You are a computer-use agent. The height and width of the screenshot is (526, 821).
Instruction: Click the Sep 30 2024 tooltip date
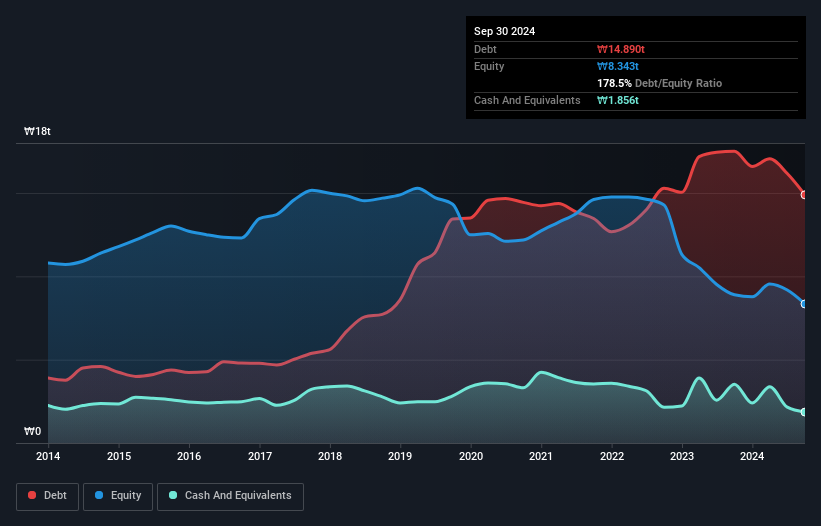point(504,31)
